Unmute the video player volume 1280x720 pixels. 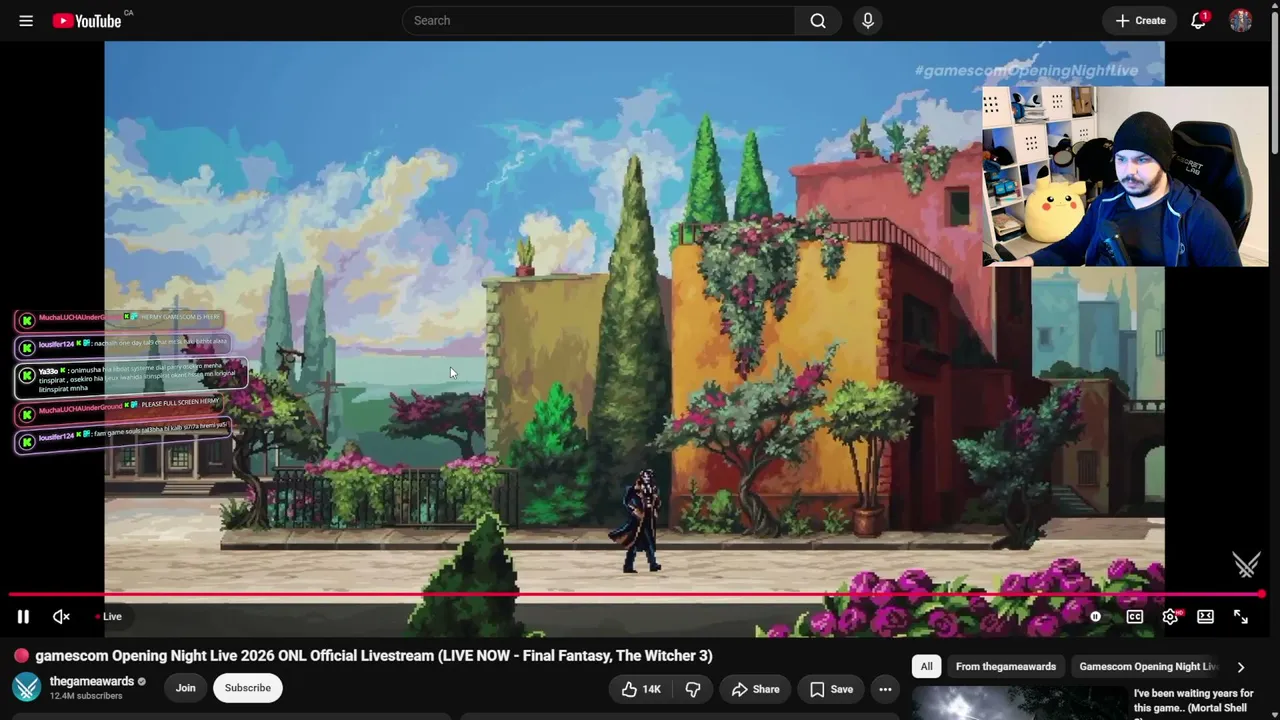61,617
